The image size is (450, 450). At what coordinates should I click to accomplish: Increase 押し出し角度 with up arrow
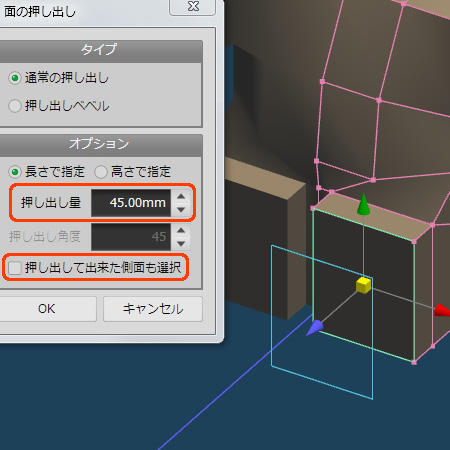point(181,230)
